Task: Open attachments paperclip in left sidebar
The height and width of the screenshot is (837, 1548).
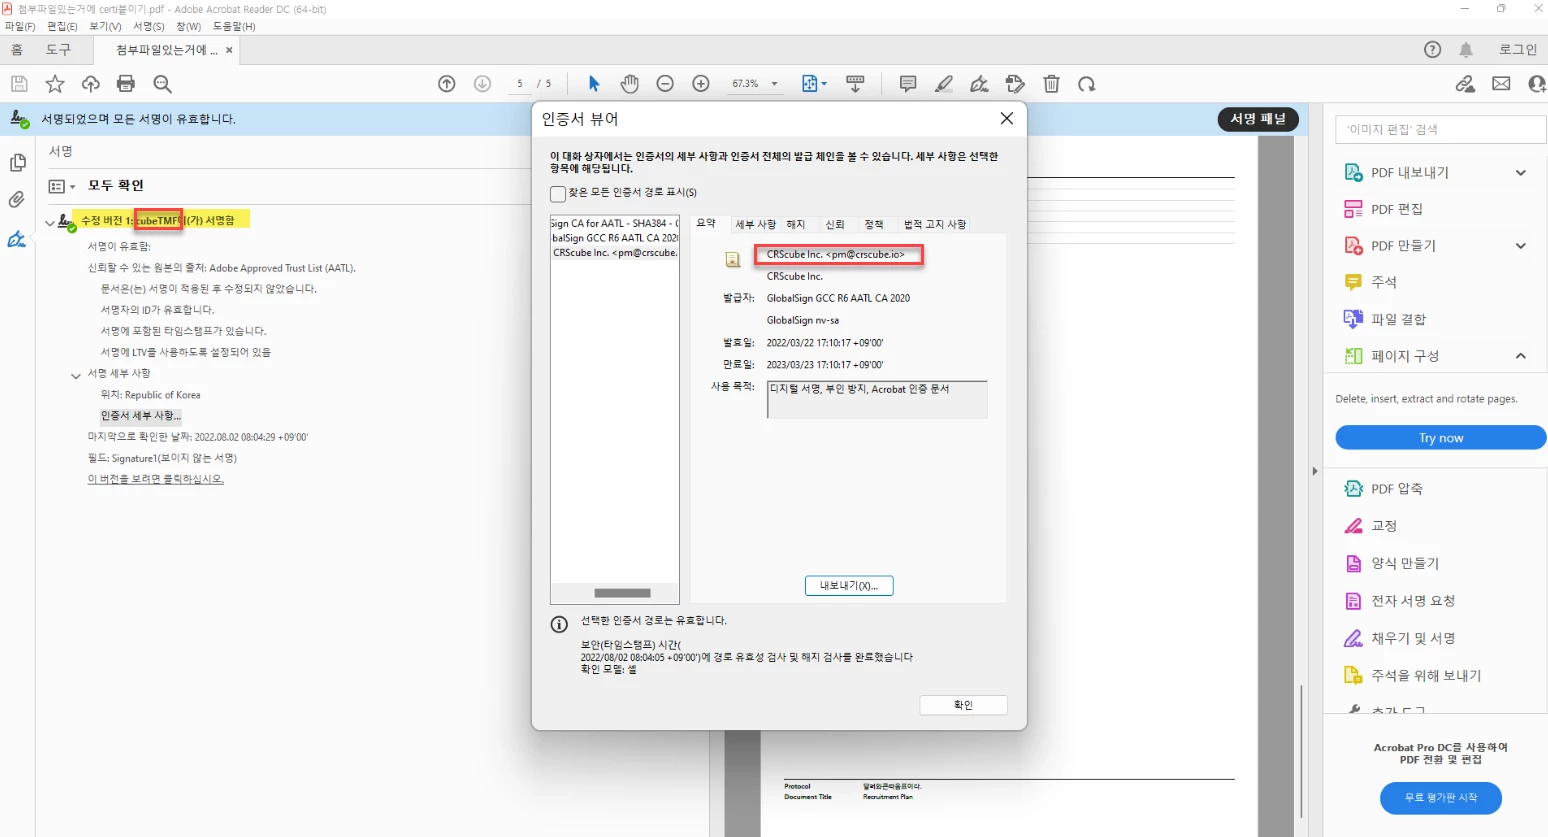Action: click(x=17, y=199)
